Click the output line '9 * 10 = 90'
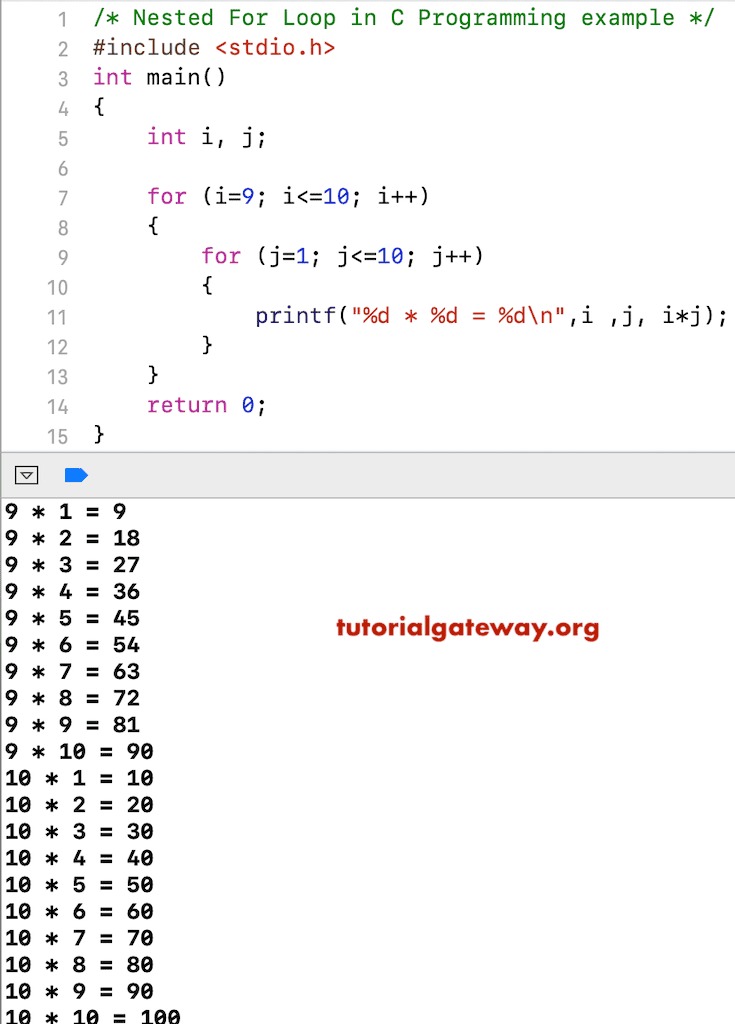735x1024 pixels. (79, 752)
